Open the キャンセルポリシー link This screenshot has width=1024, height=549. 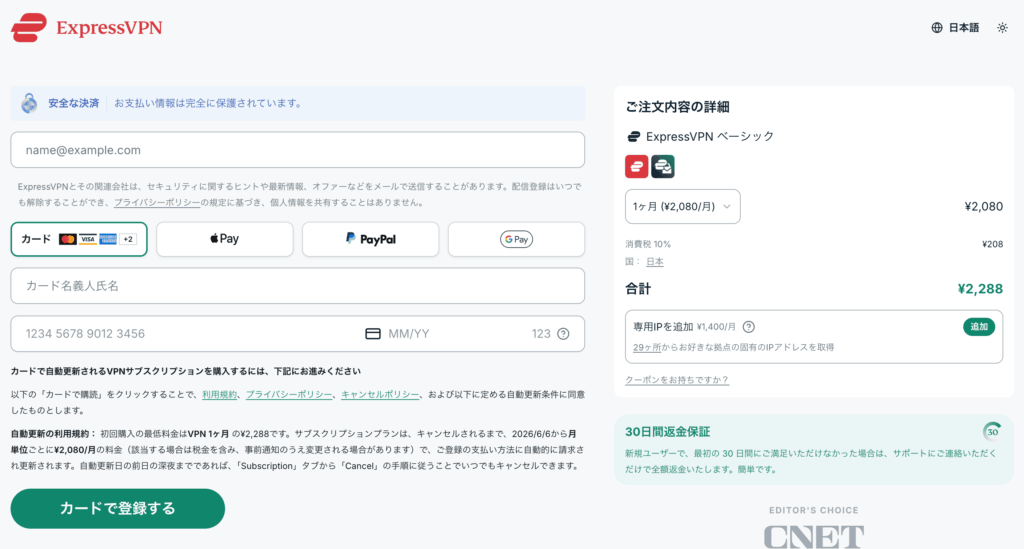(380, 394)
